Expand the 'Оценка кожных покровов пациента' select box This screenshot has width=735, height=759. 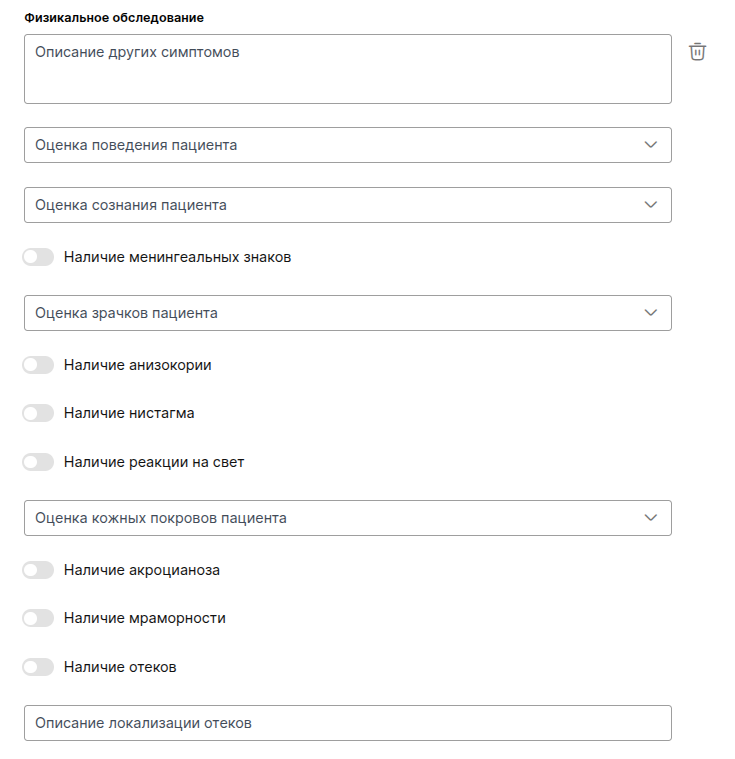click(330, 518)
